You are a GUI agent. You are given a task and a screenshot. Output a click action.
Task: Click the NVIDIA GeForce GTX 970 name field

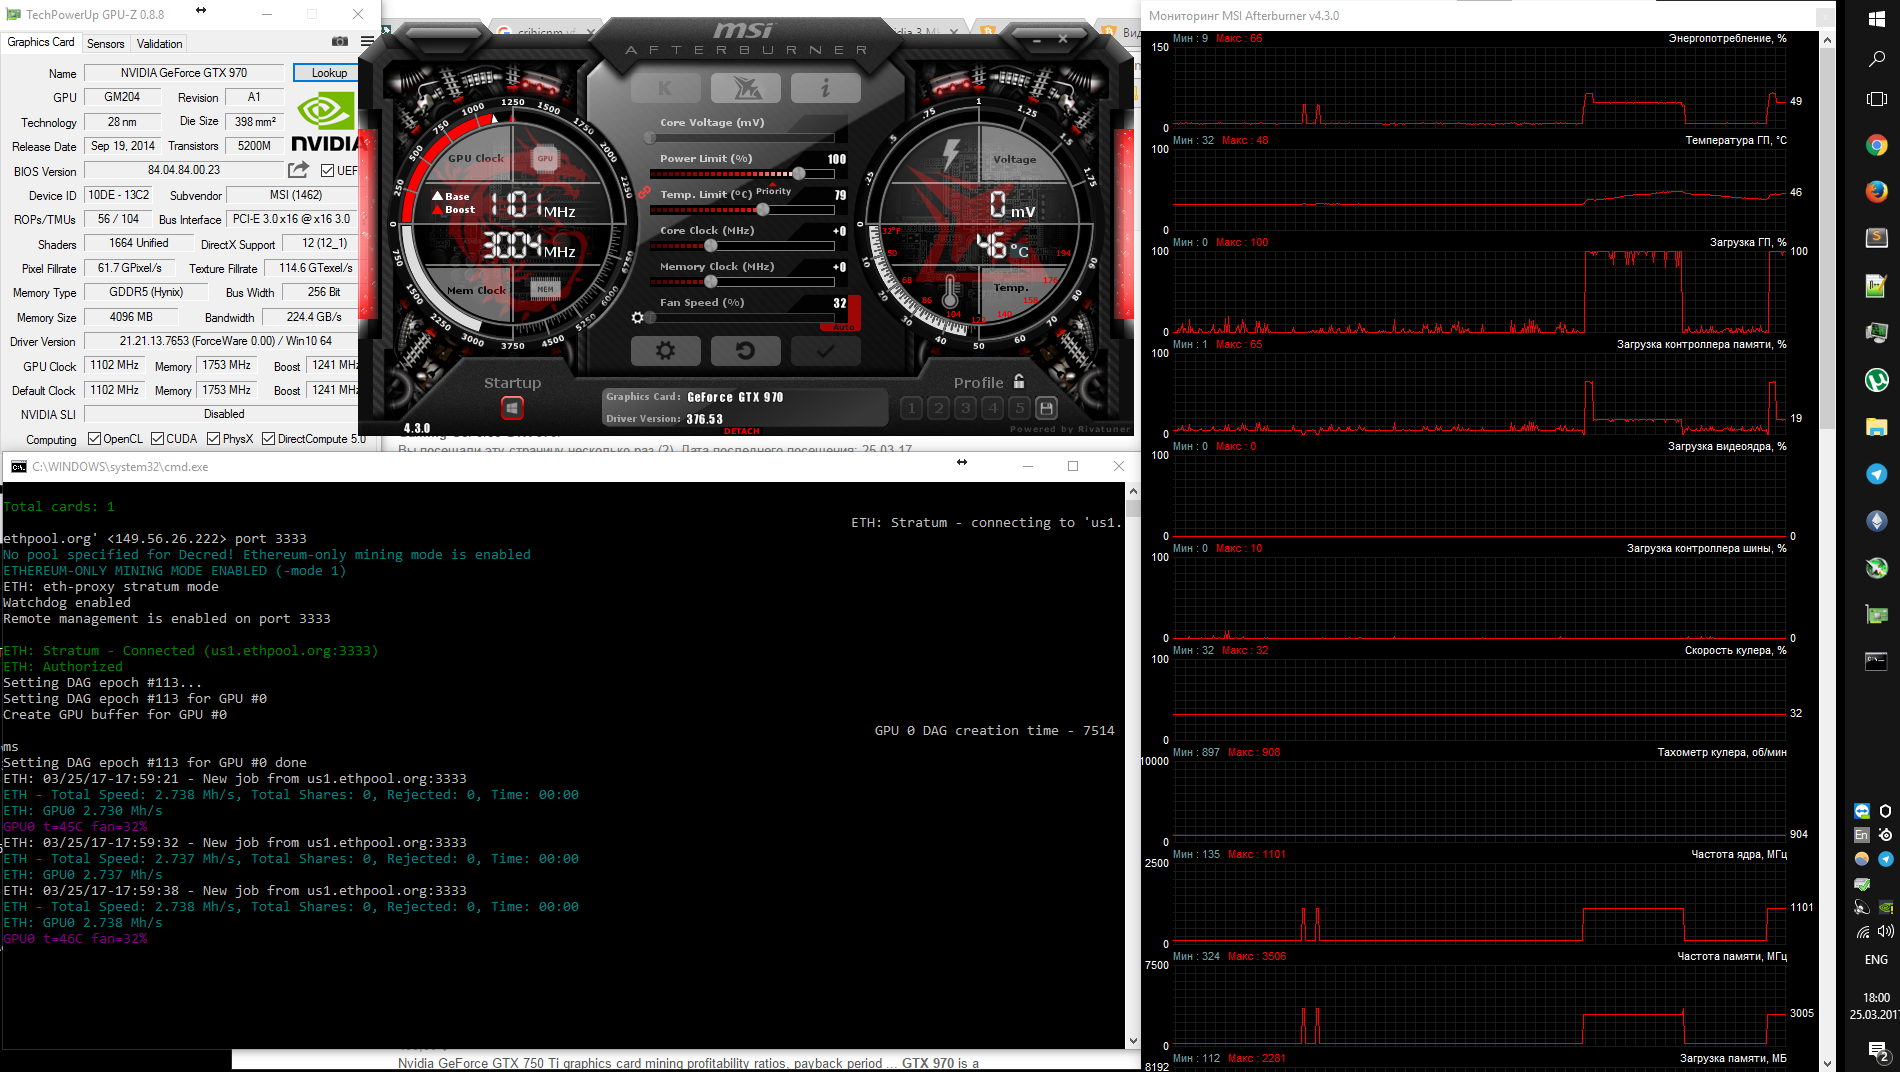(x=184, y=73)
